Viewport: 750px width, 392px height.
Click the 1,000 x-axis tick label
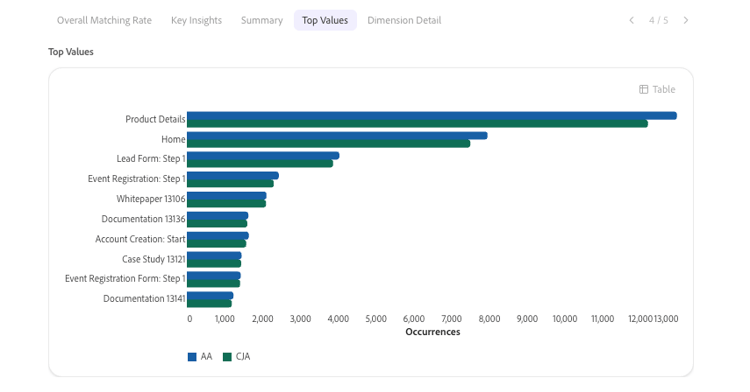click(x=225, y=319)
